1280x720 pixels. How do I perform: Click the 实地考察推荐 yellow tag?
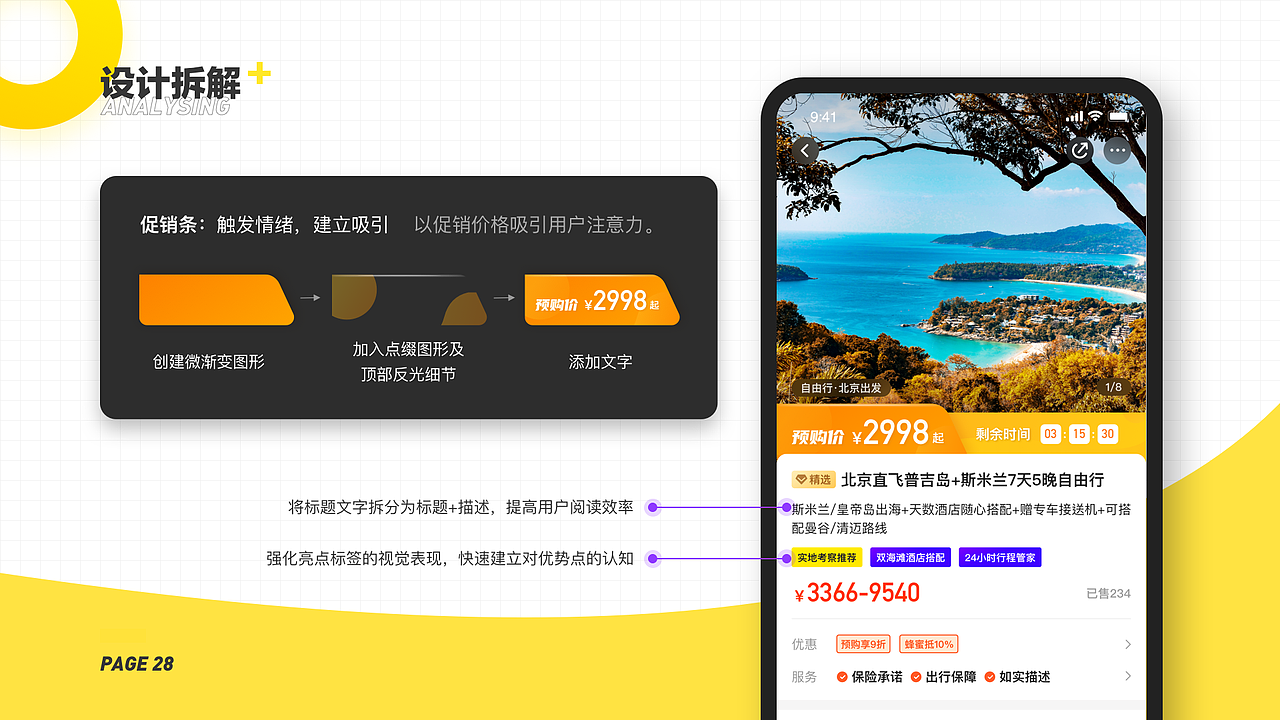pyautogui.click(x=826, y=558)
